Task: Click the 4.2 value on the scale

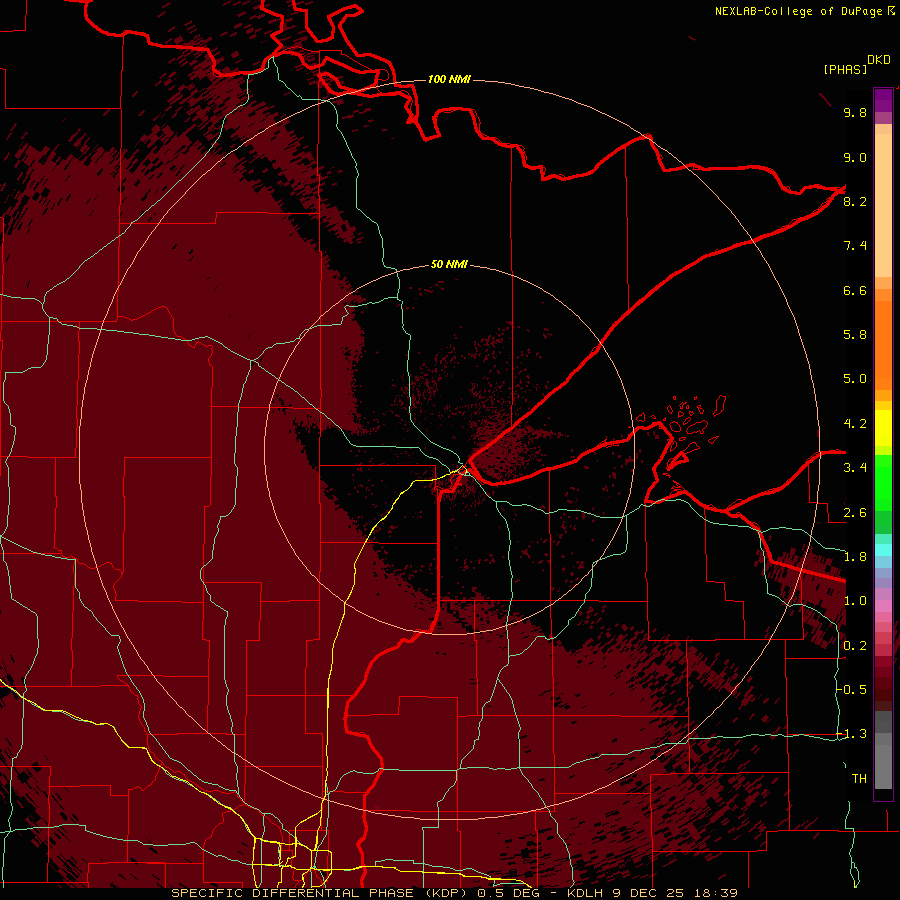Action: 855,424
